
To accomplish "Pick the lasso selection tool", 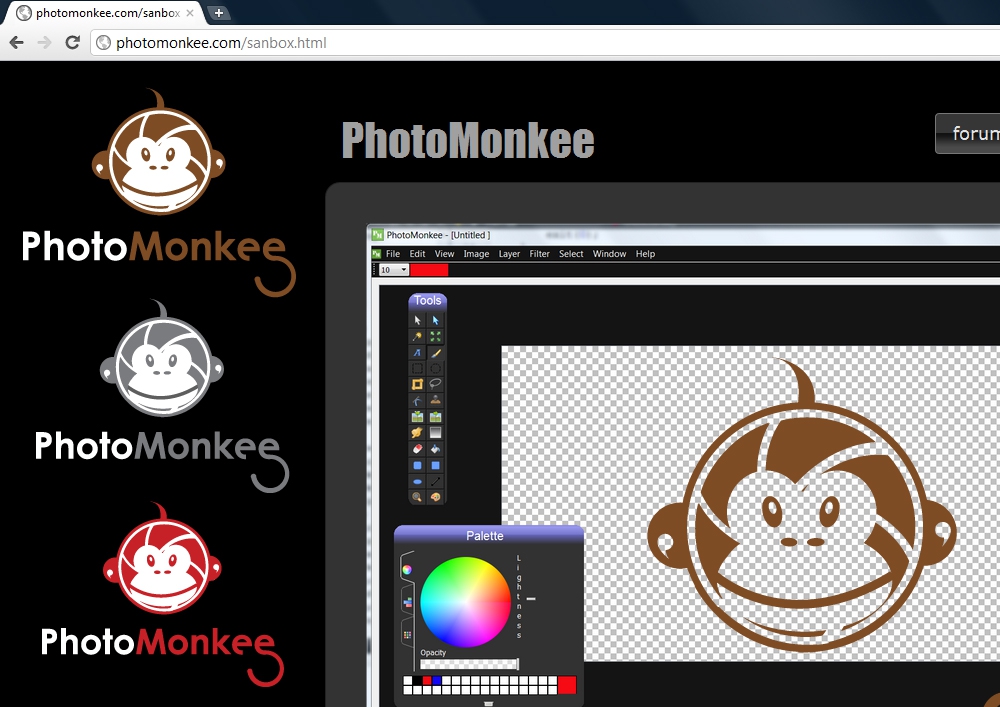I will (x=436, y=385).
